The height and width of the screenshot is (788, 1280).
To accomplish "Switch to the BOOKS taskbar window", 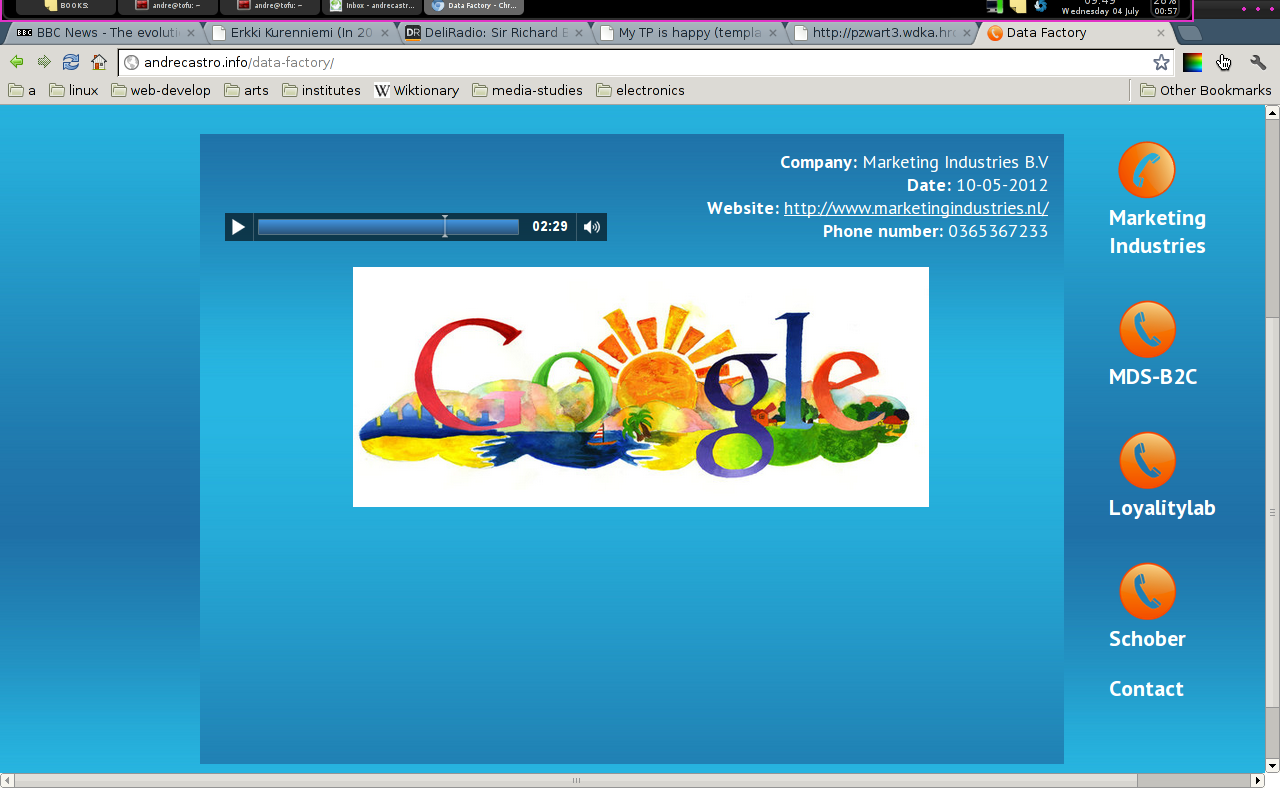I will (65, 6).
